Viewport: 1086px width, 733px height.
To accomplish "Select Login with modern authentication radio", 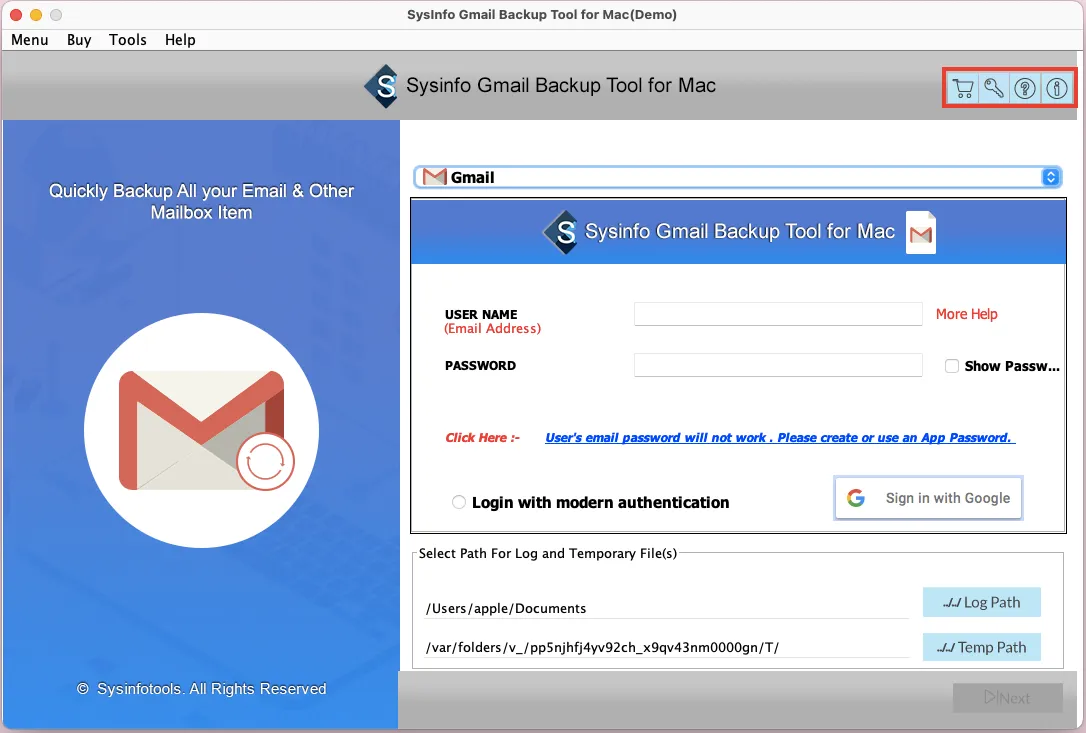I will click(x=459, y=502).
